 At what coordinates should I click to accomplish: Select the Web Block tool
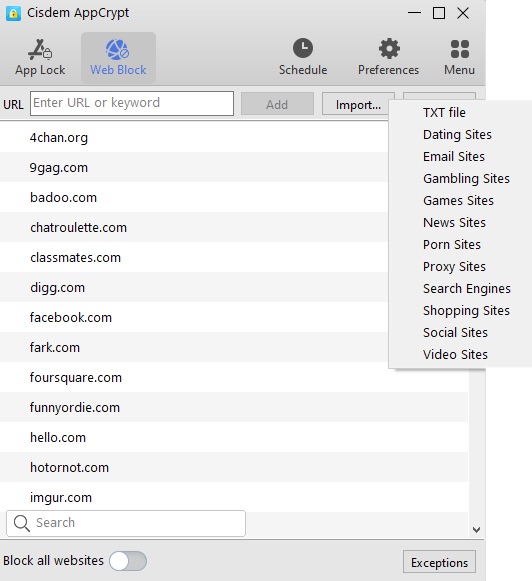click(x=118, y=58)
